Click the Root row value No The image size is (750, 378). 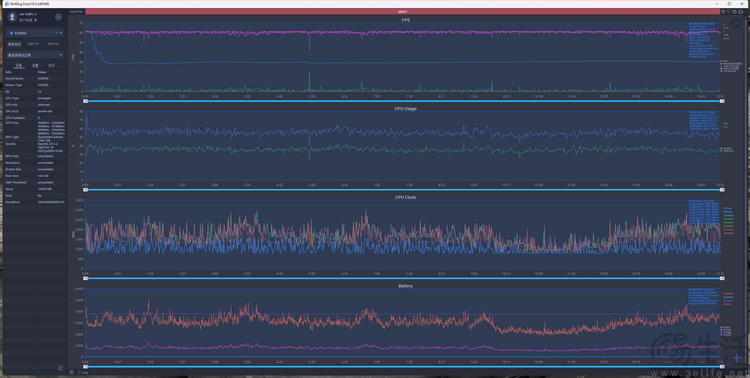pyautogui.click(x=39, y=195)
